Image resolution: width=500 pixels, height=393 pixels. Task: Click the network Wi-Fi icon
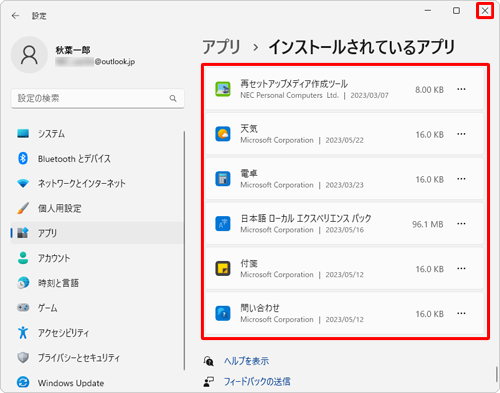click(23, 183)
